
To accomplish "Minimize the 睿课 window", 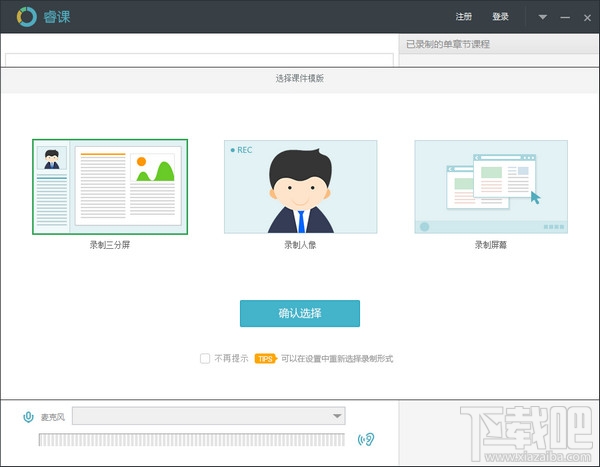I will [x=565, y=18].
